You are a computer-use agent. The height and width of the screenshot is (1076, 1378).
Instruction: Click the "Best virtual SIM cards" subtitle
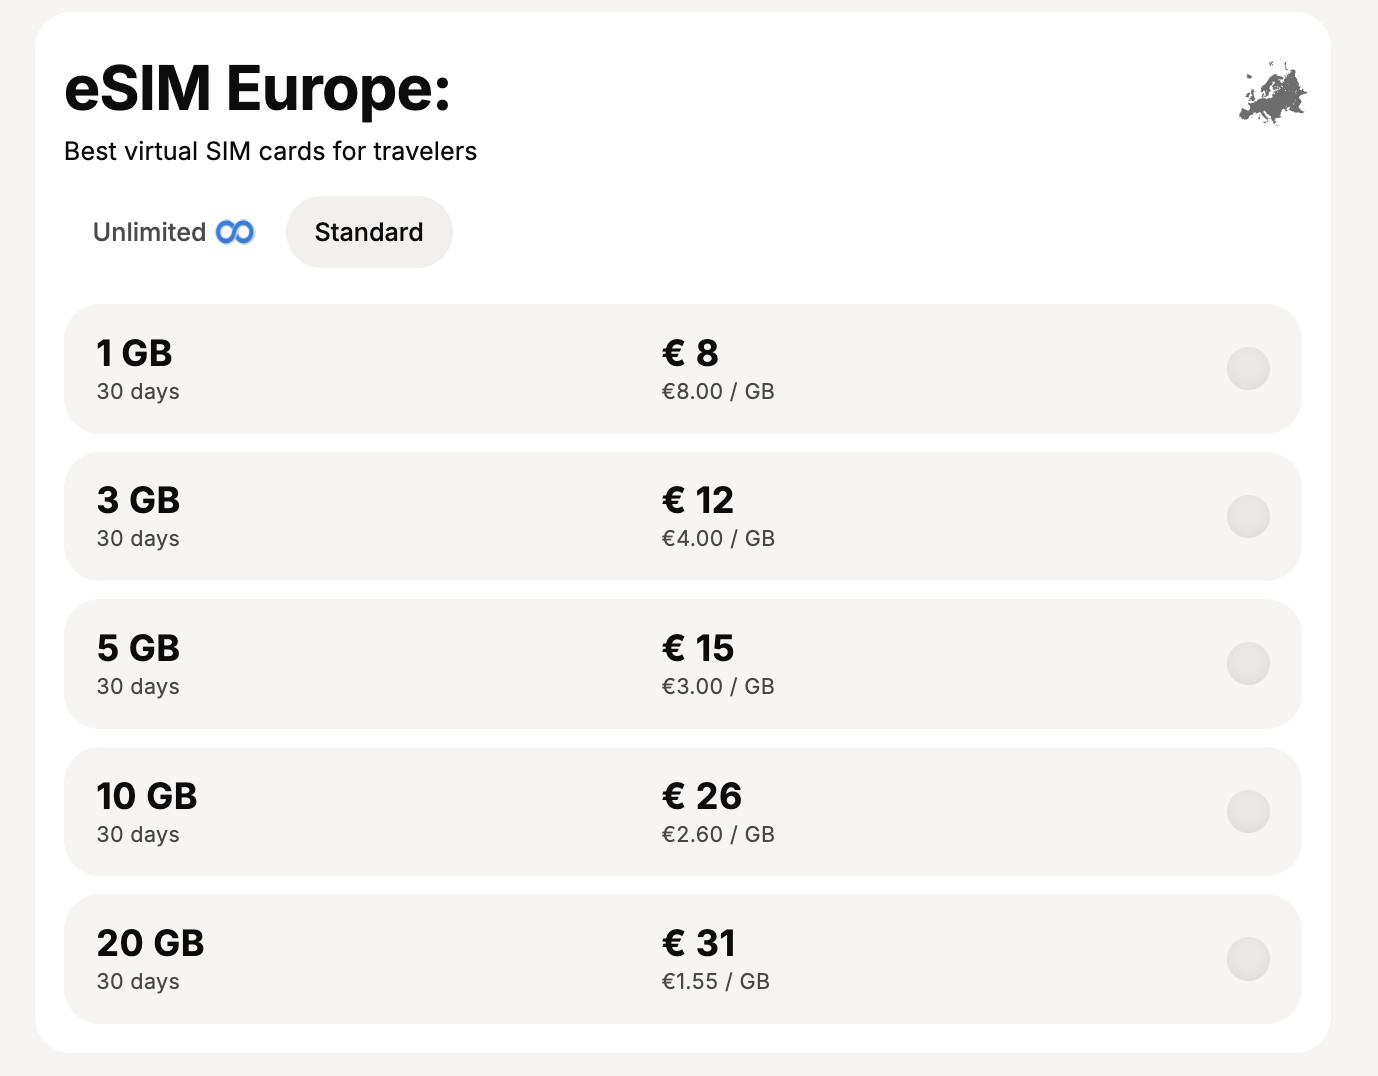tap(270, 151)
